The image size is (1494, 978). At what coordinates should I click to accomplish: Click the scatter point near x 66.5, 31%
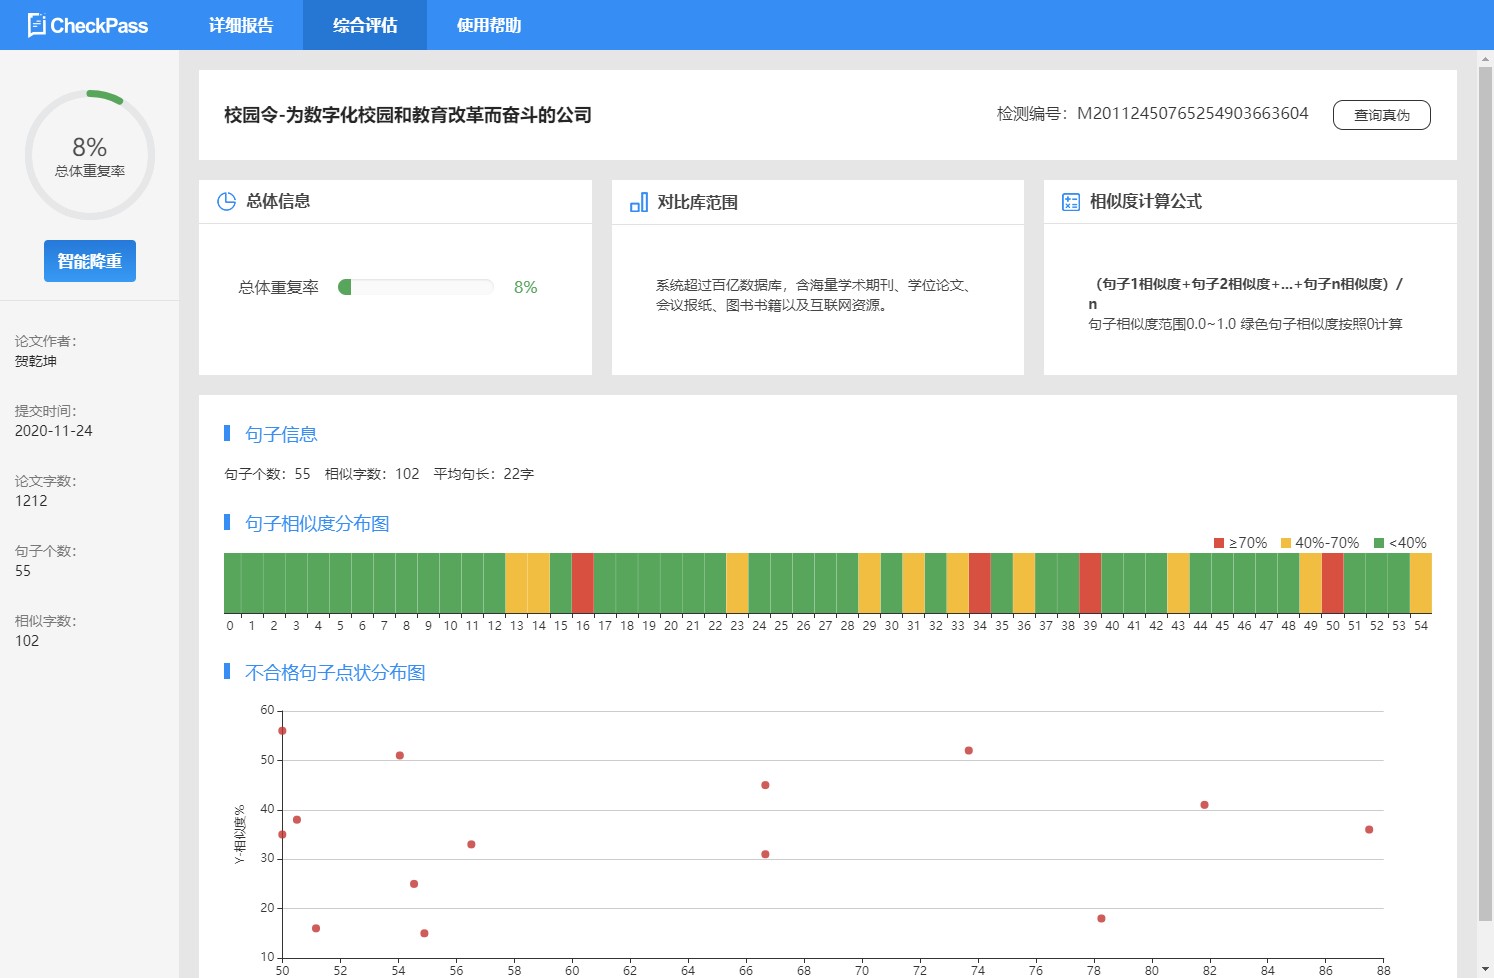pyautogui.click(x=765, y=855)
